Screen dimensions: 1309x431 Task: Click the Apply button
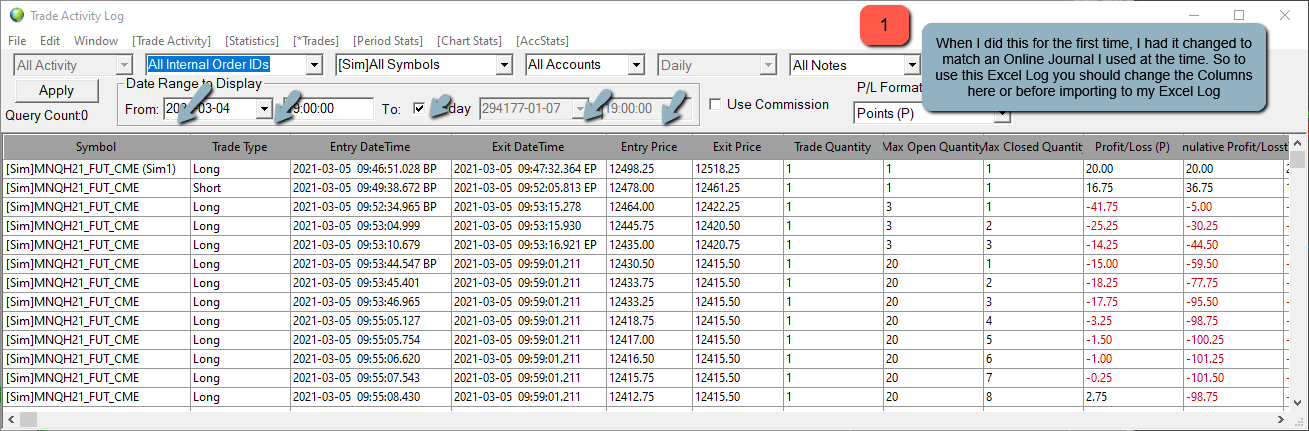click(x=56, y=90)
